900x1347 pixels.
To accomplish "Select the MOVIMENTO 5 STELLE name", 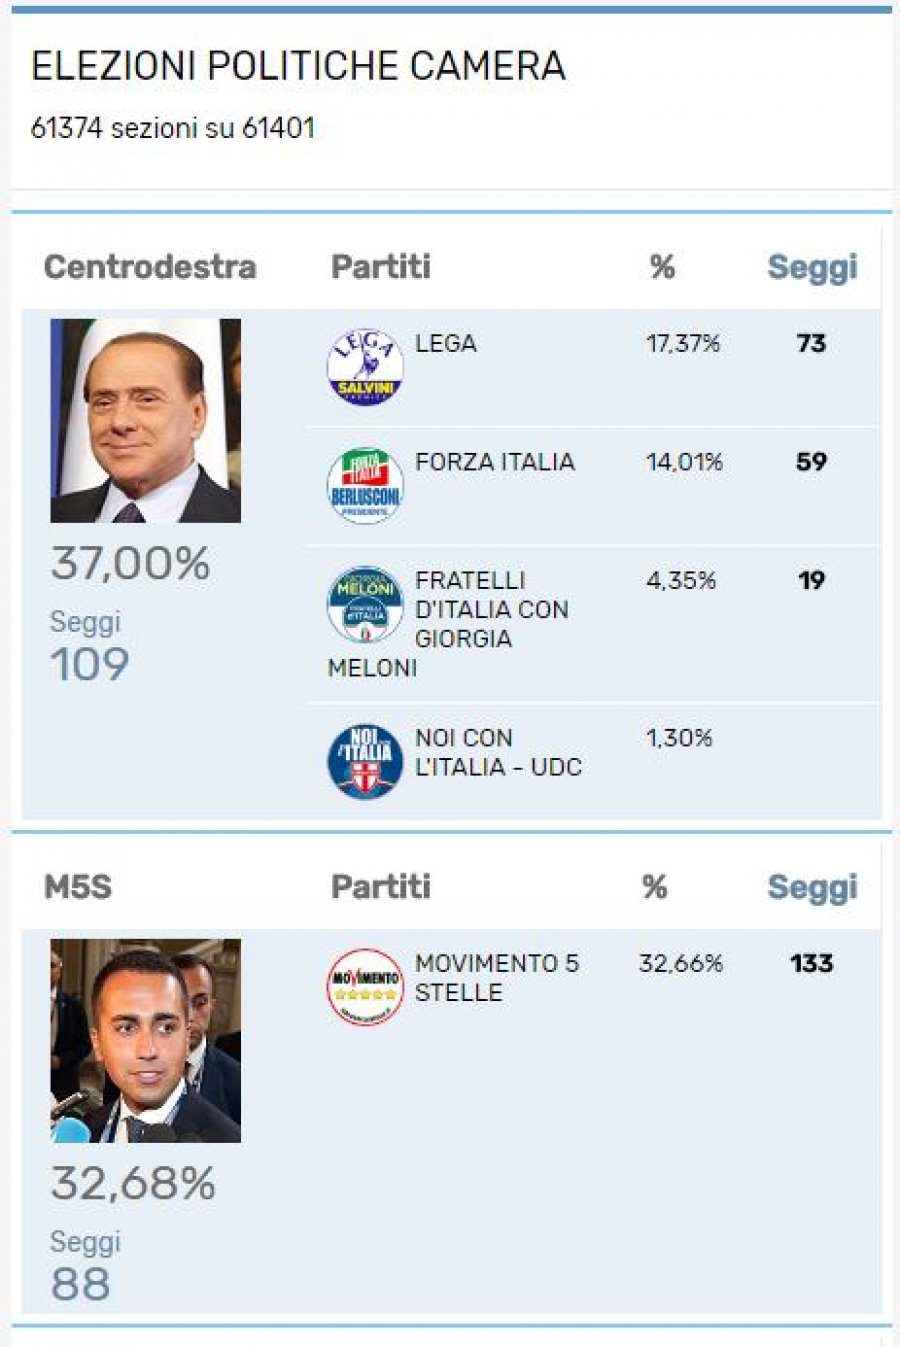I will point(496,978).
